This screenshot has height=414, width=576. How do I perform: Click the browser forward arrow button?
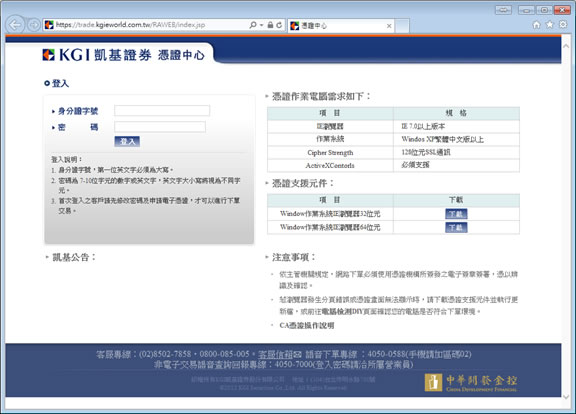tap(34, 25)
